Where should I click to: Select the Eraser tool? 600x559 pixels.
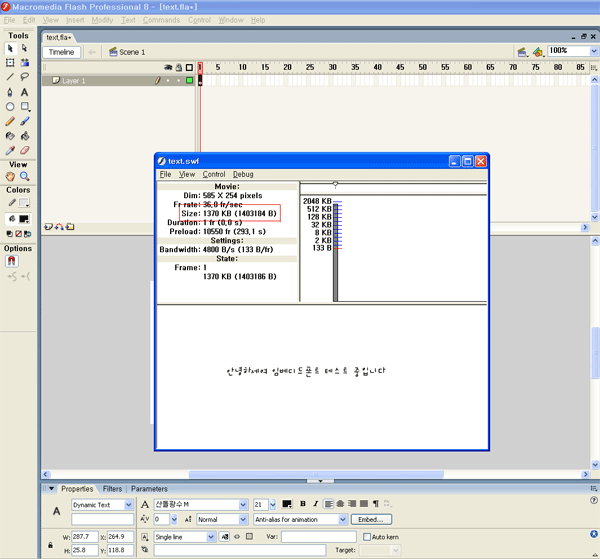[x=24, y=150]
